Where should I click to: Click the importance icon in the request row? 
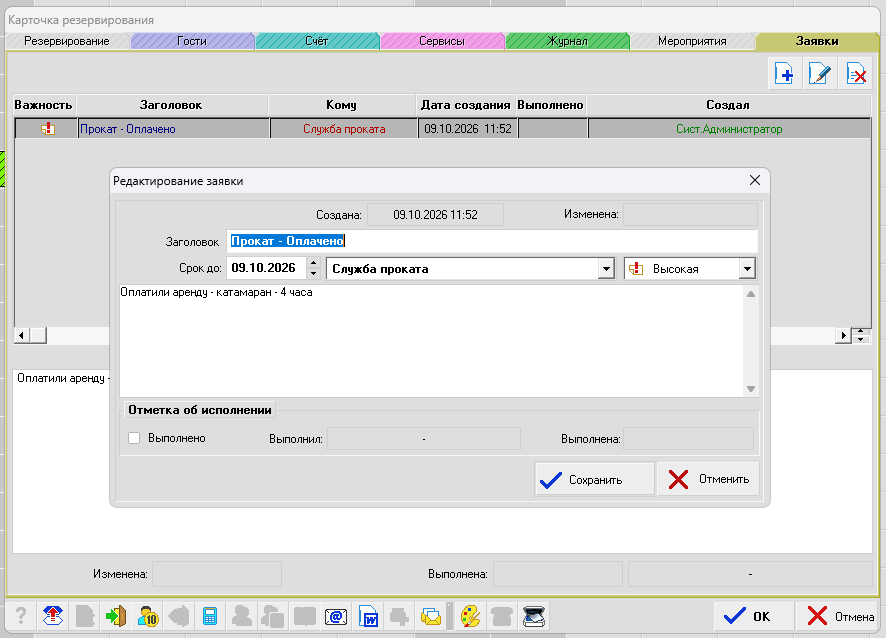(48, 129)
